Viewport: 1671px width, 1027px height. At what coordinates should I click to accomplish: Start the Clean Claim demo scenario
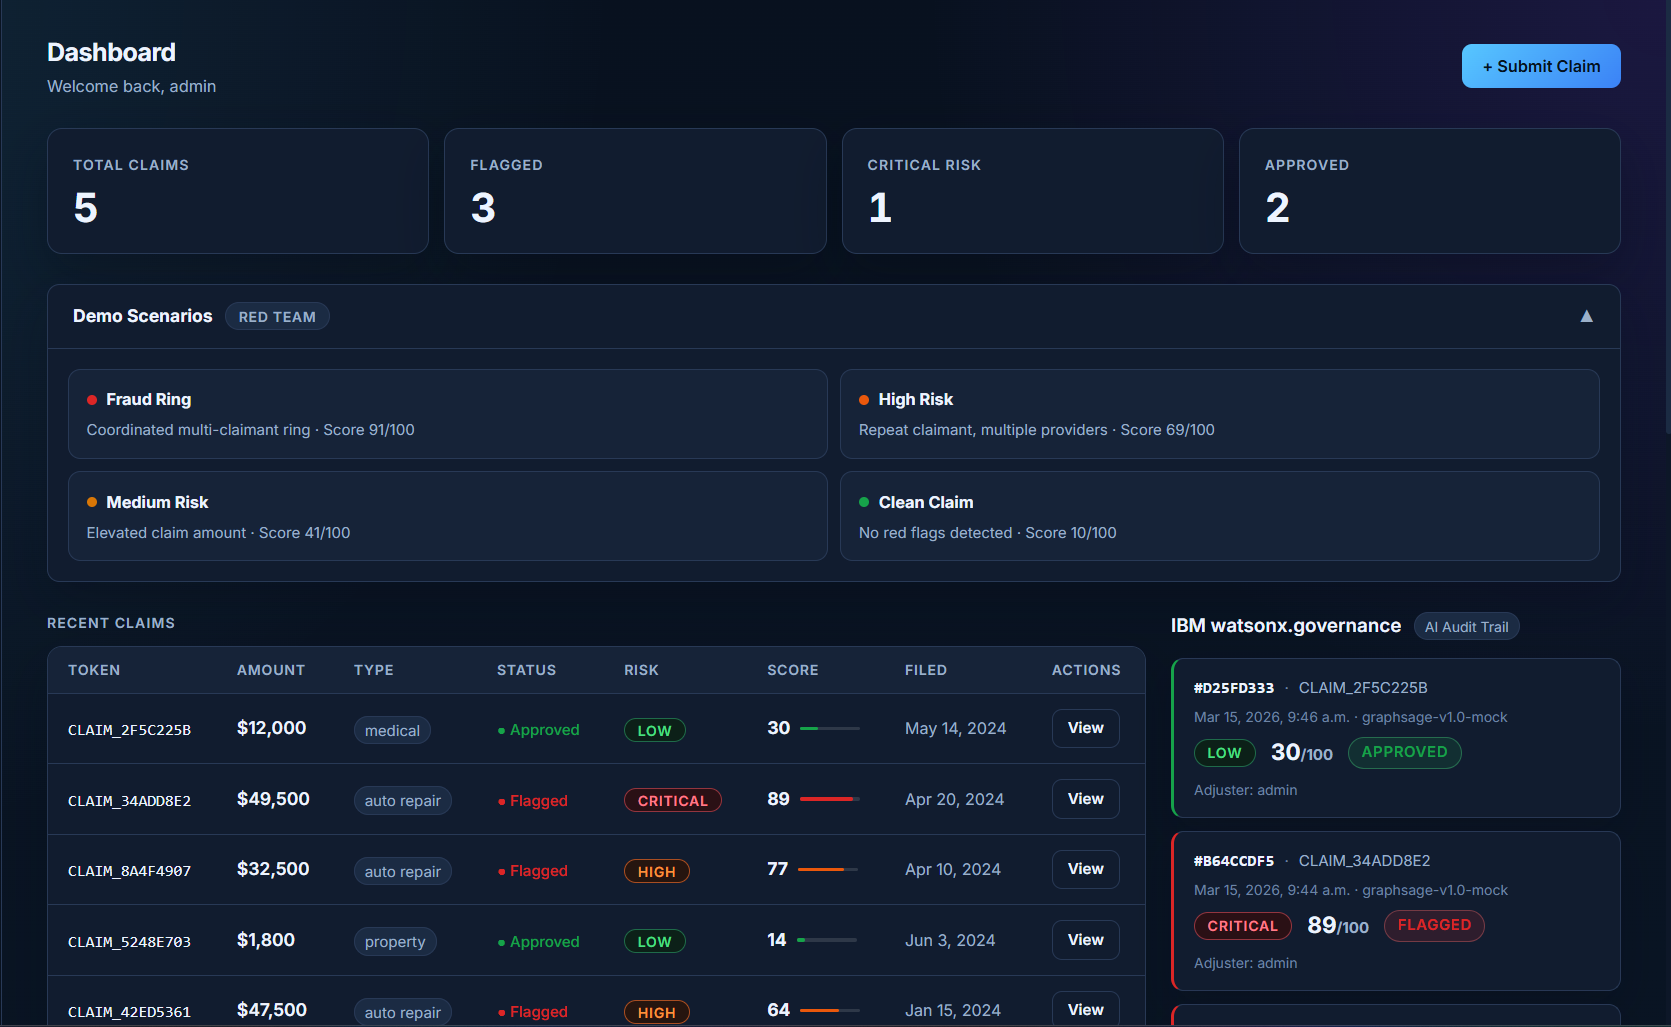pos(1219,516)
